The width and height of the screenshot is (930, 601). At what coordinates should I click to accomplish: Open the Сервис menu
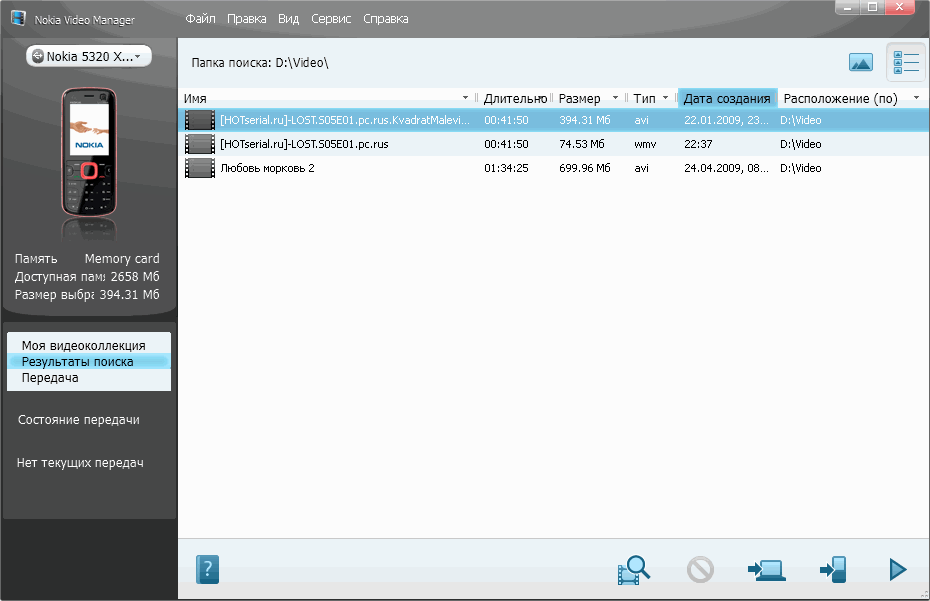point(331,19)
